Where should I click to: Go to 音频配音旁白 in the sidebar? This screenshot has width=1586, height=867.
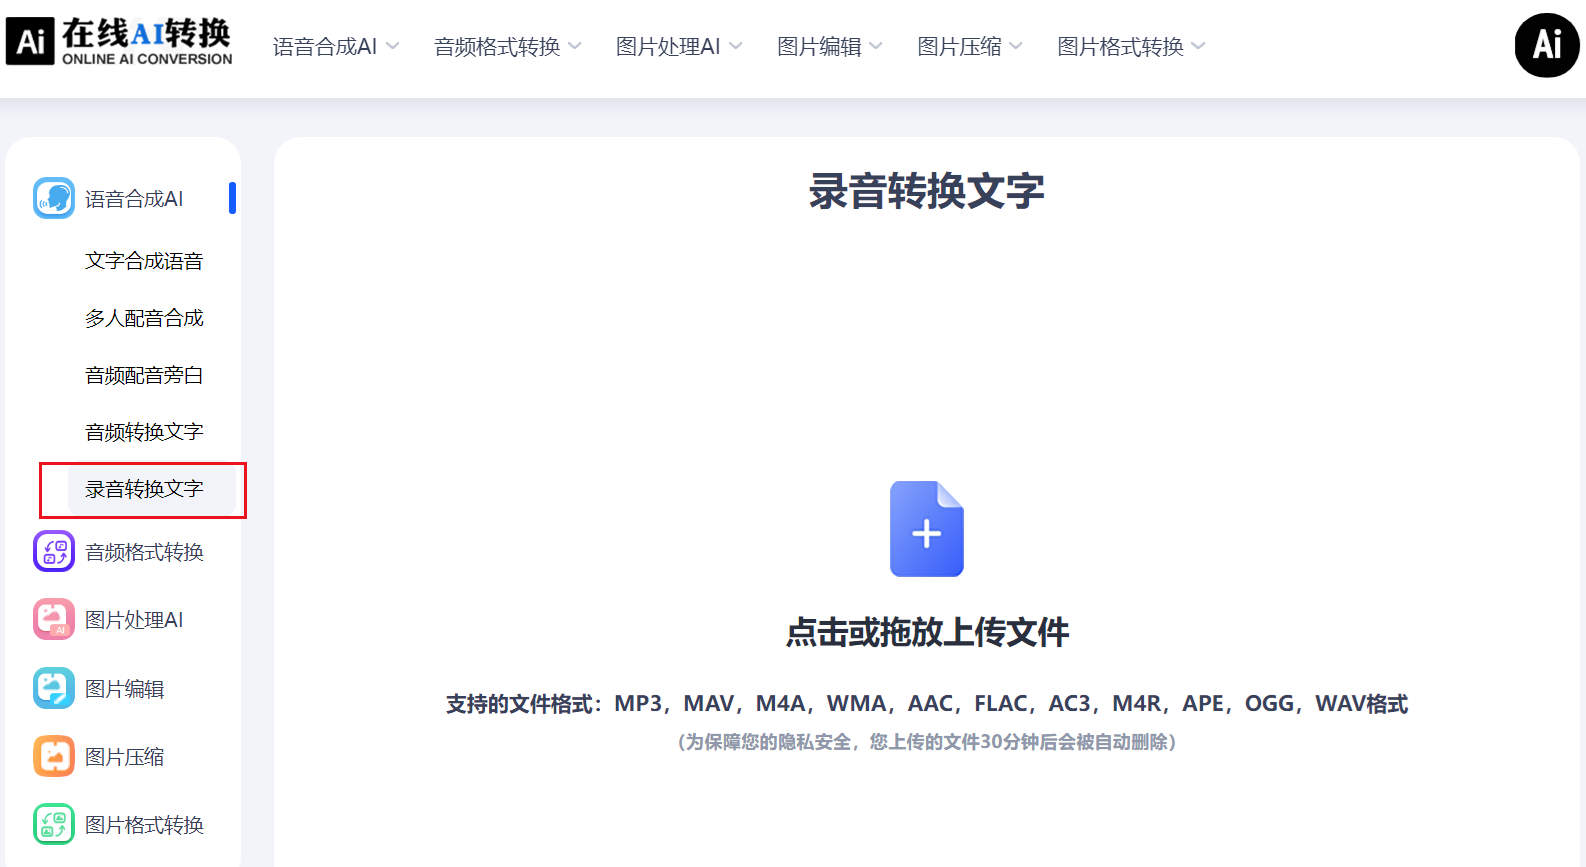click(144, 375)
